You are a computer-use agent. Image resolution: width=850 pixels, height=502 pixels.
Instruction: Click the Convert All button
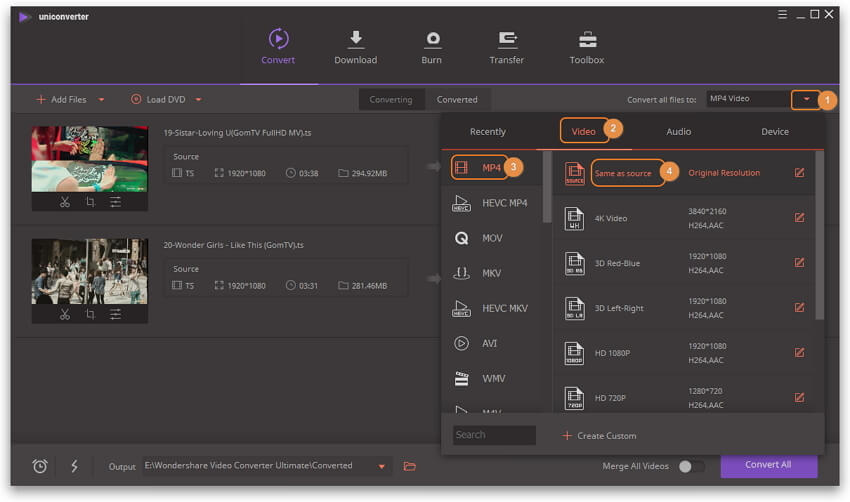click(x=768, y=465)
